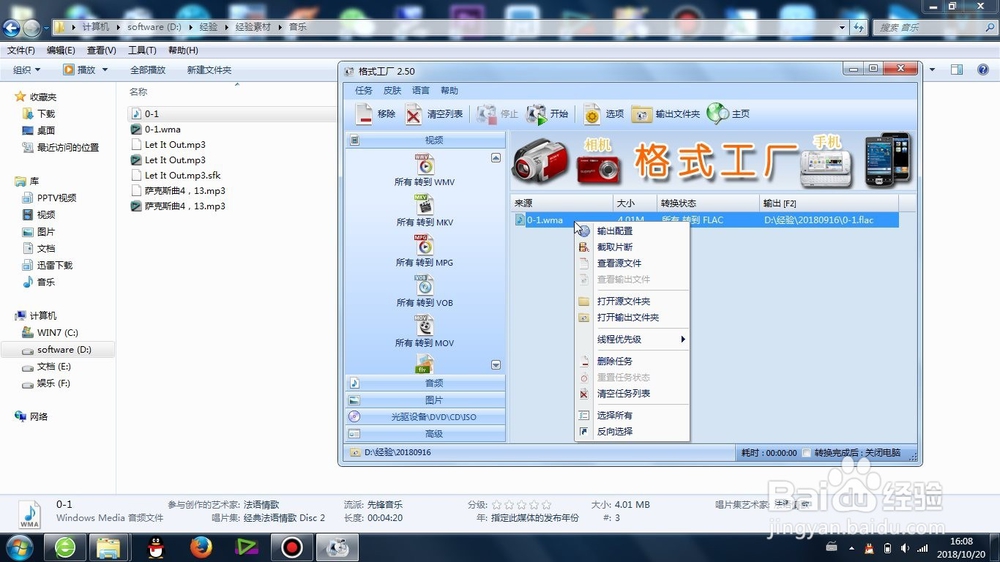Expand the 高级 (Advanced) category panel
The height and width of the screenshot is (562, 1000).
click(x=426, y=434)
